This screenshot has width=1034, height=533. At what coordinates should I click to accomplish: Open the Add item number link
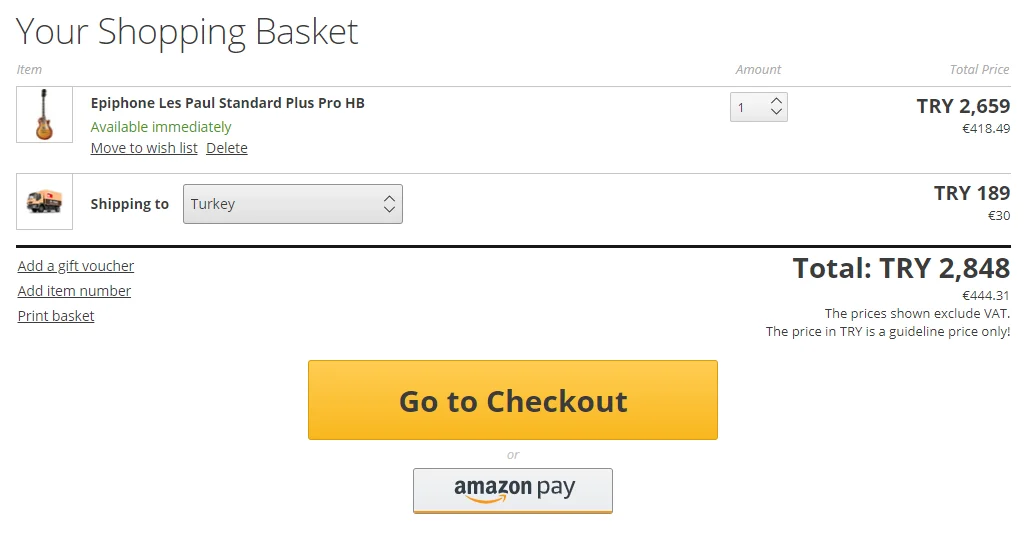click(x=74, y=291)
